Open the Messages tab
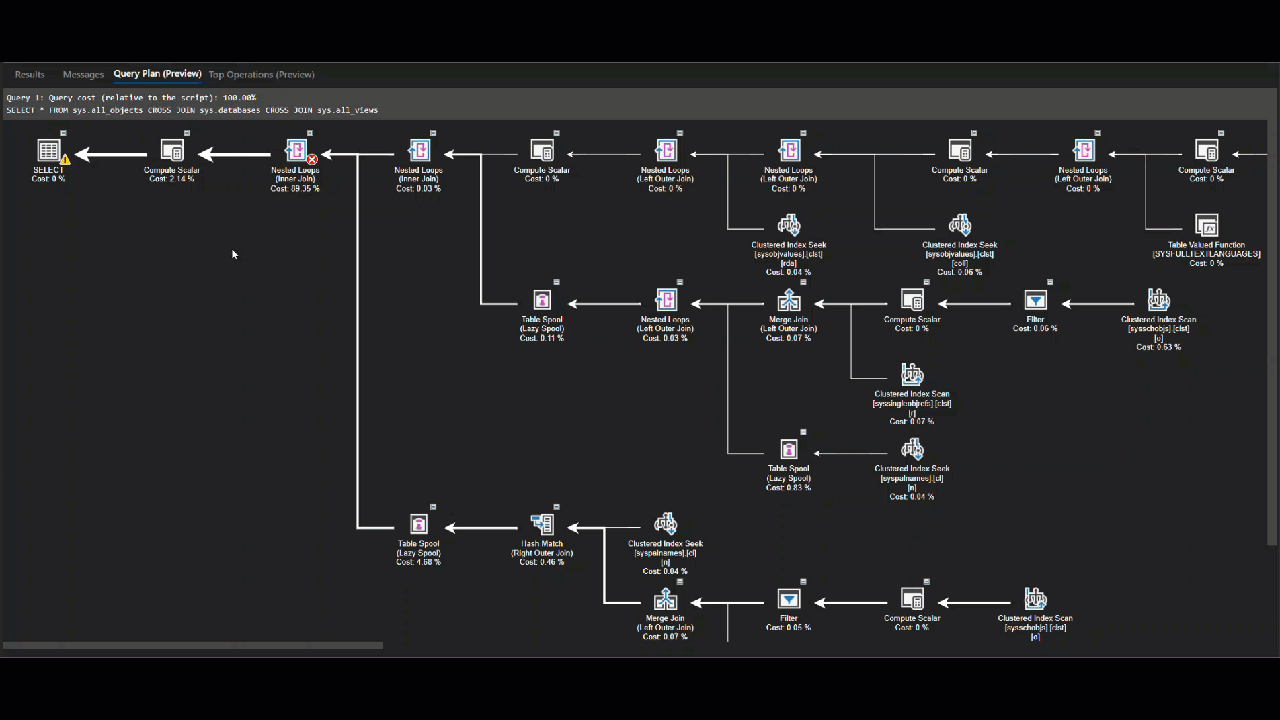 [83, 74]
